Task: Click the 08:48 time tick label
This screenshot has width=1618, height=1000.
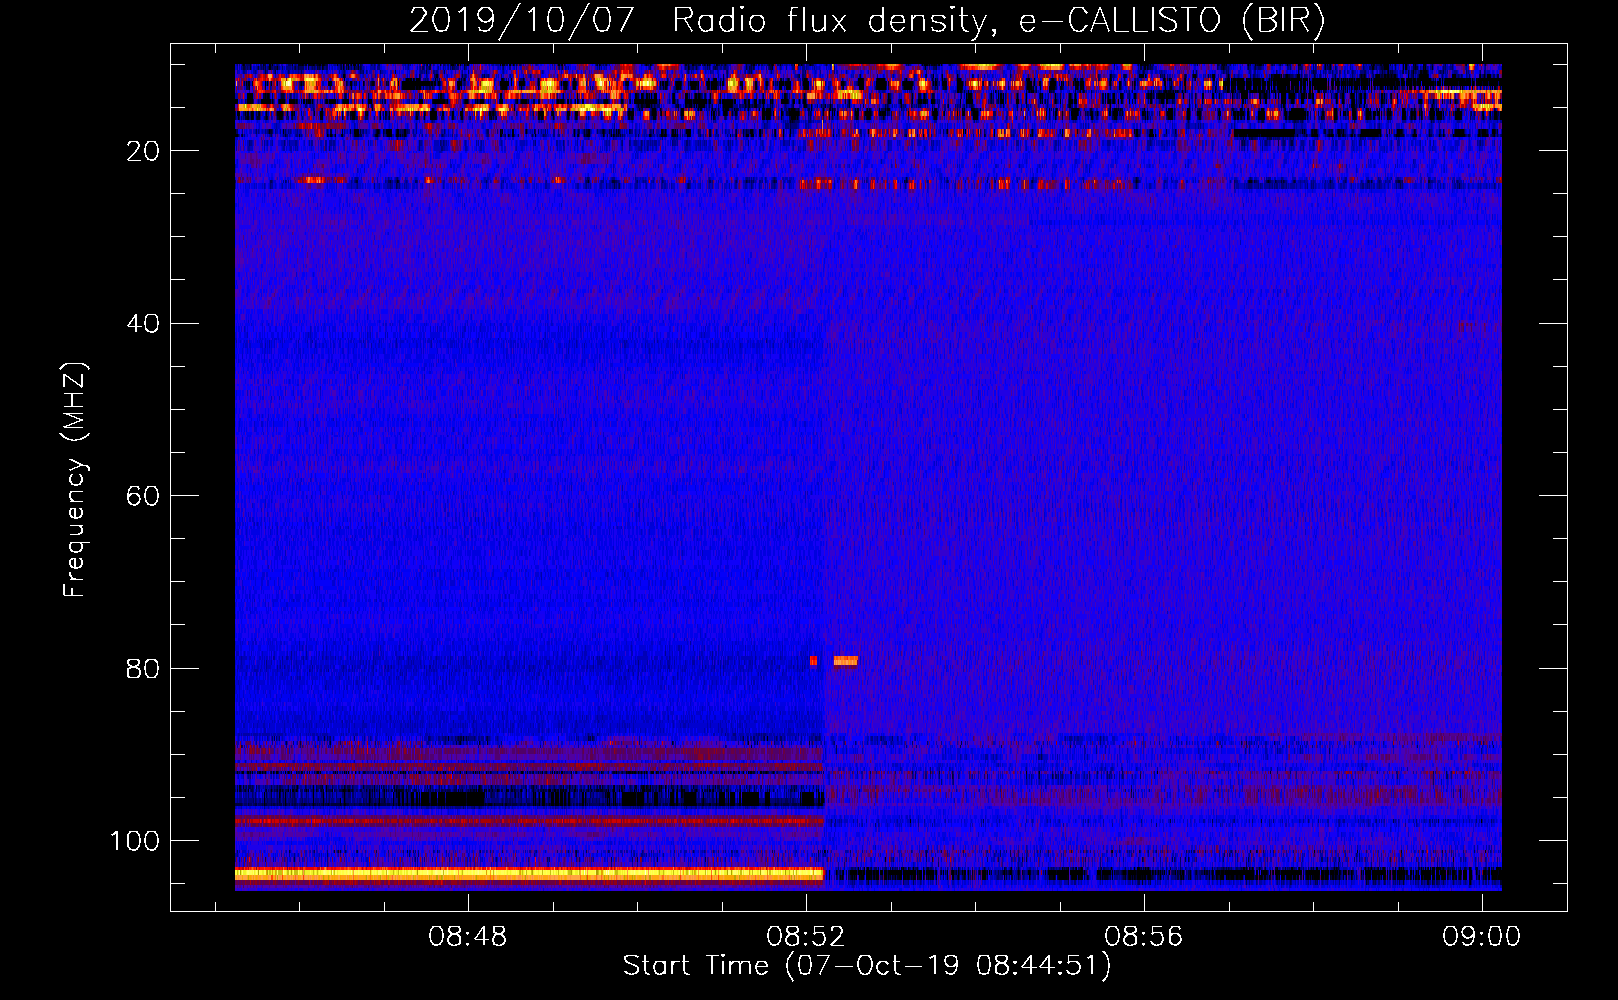Action: (x=468, y=937)
